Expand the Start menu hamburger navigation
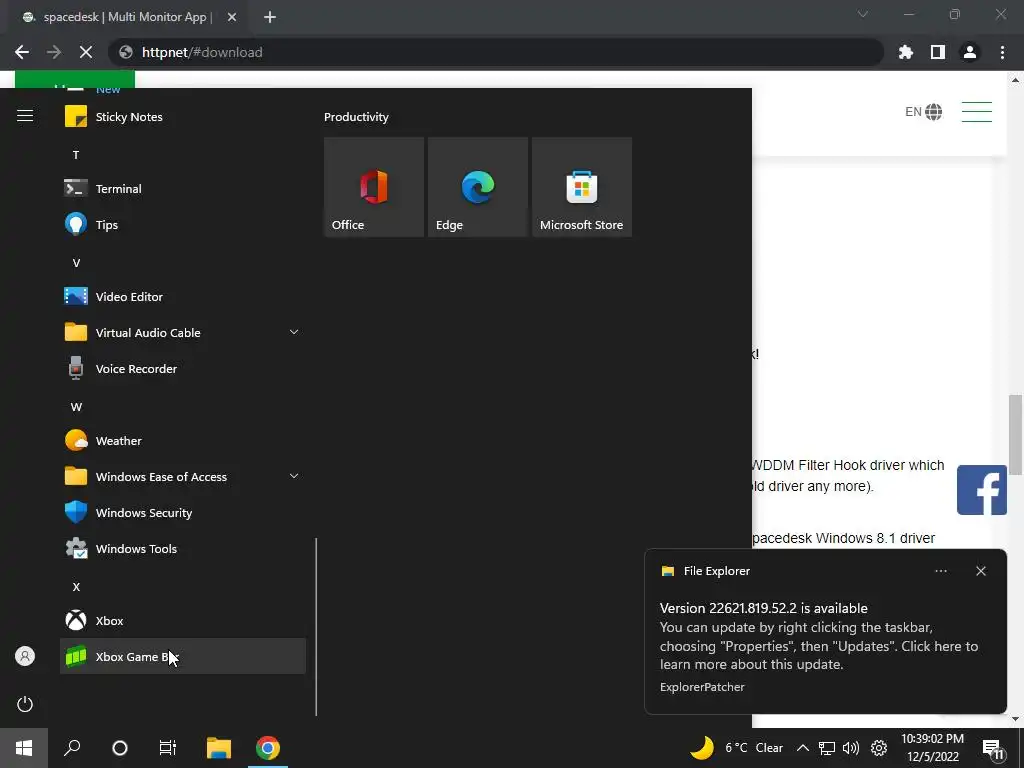 25,116
